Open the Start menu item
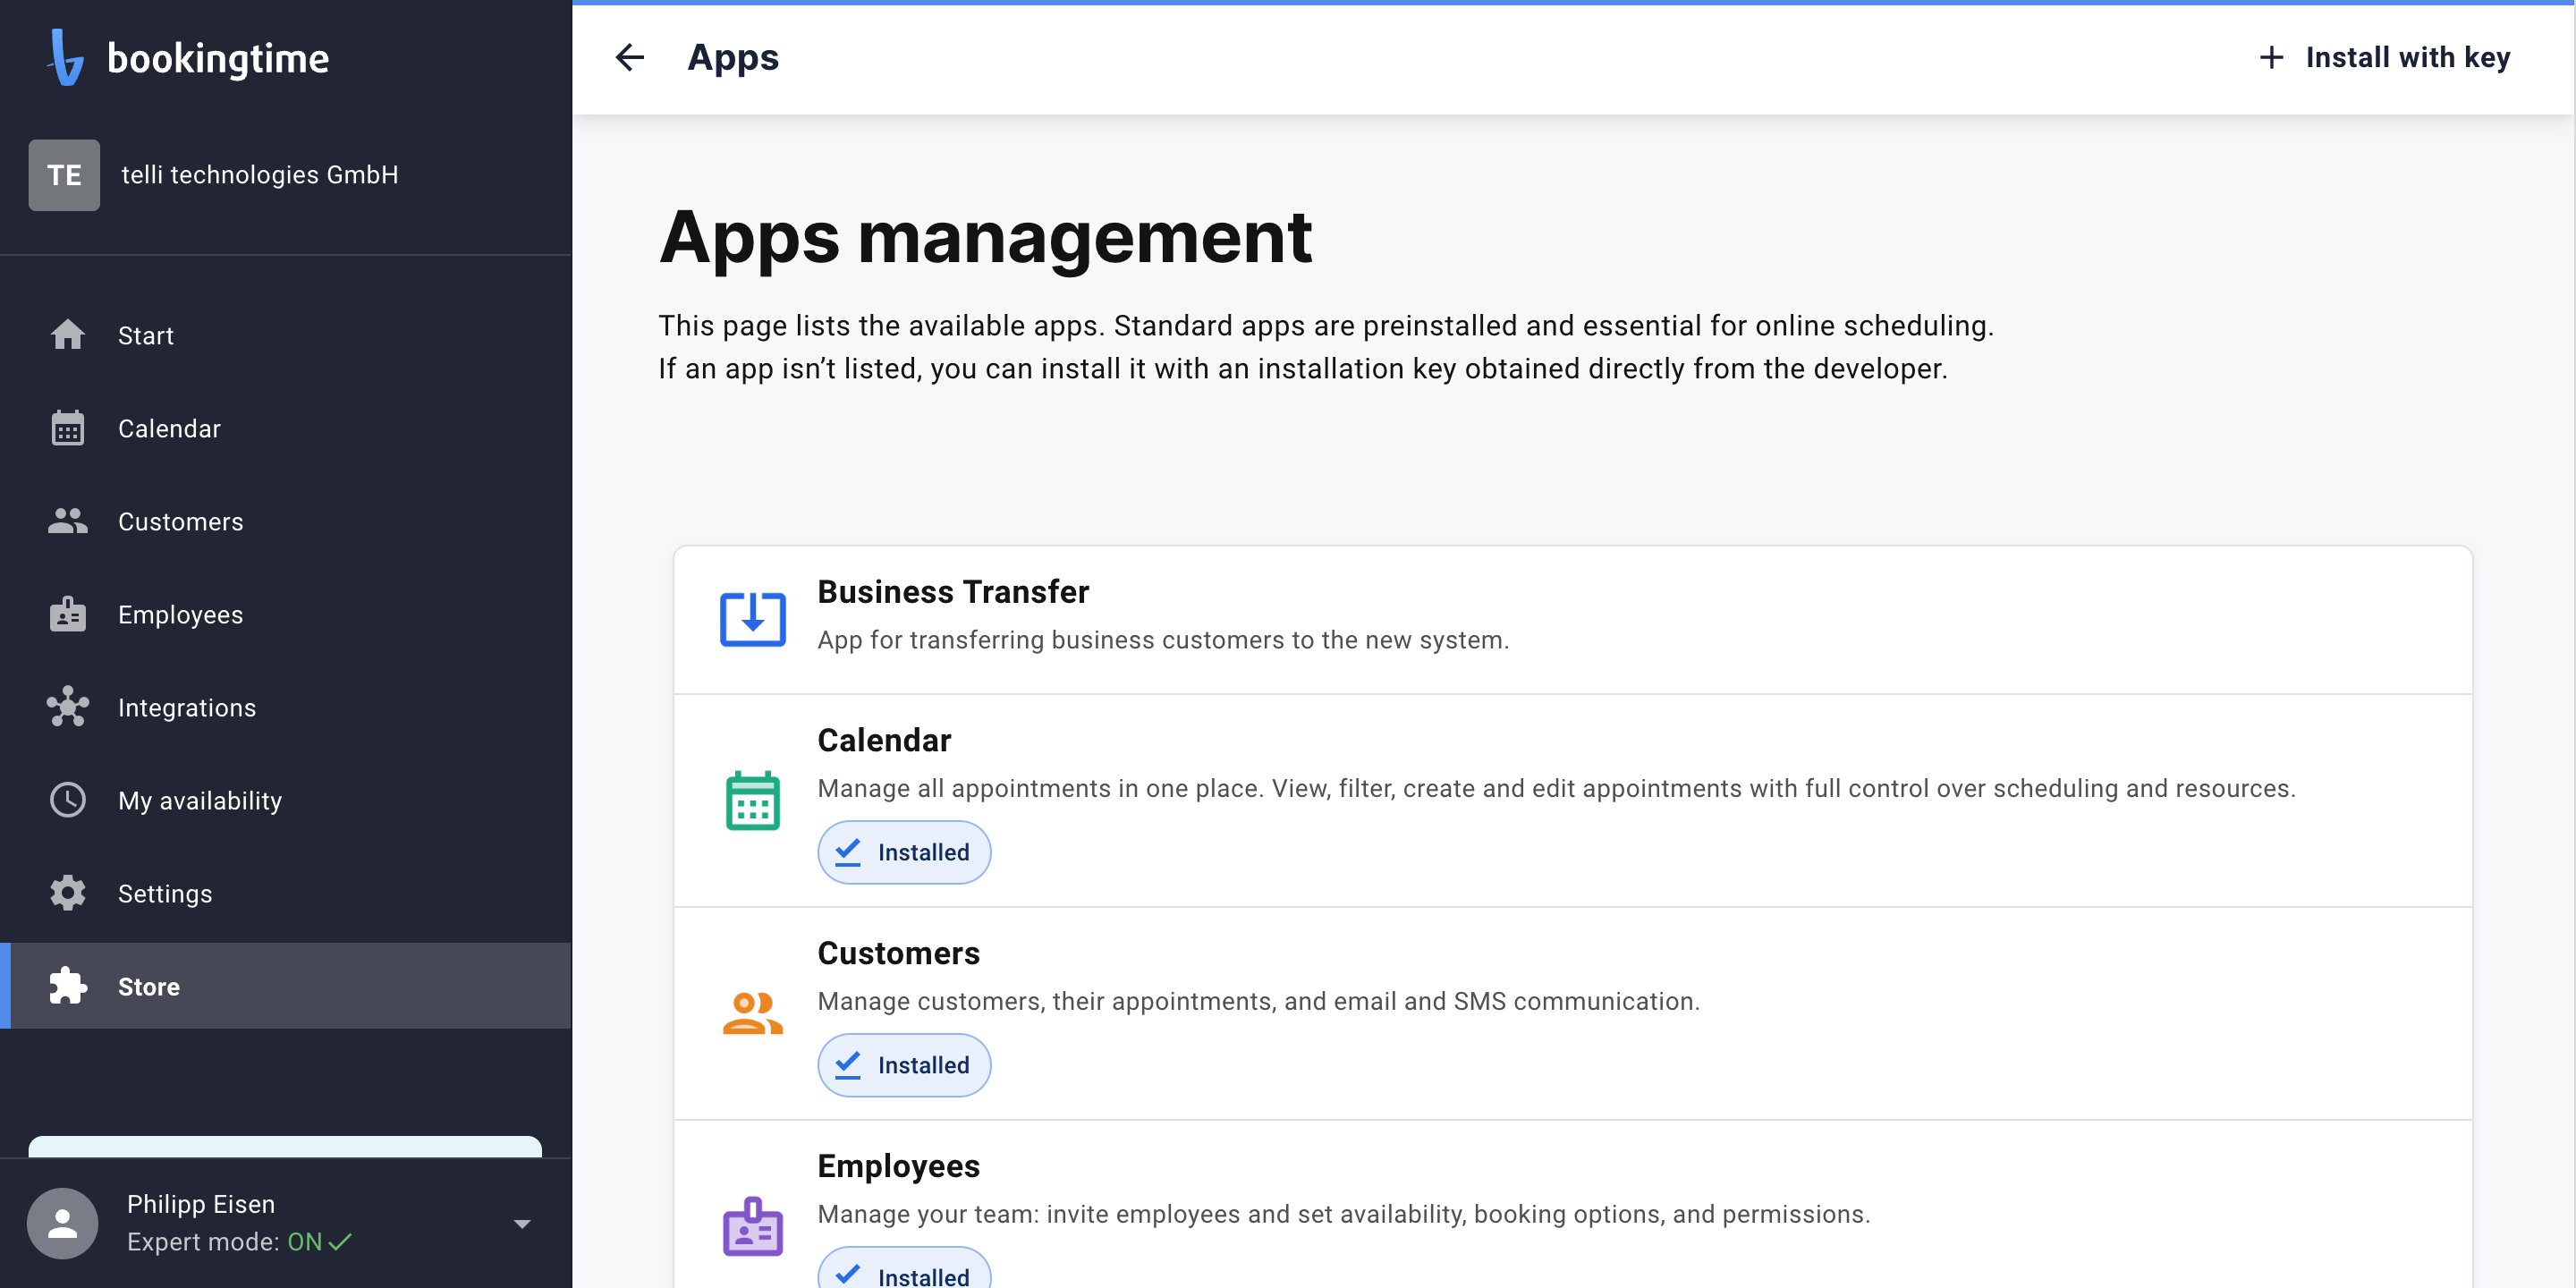The width and height of the screenshot is (2576, 1288). (286, 335)
